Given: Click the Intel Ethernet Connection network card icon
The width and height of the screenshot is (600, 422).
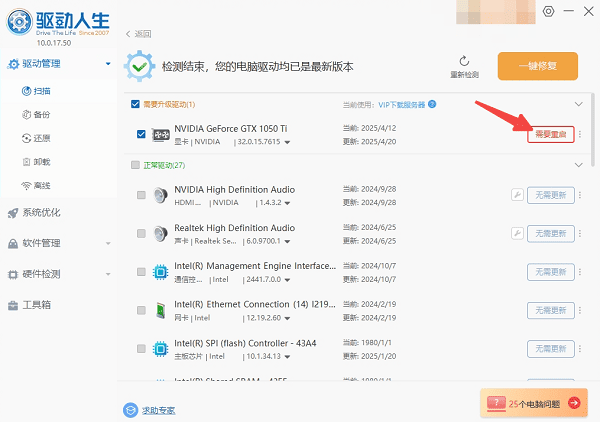Looking at the screenshot, I should (160, 310).
